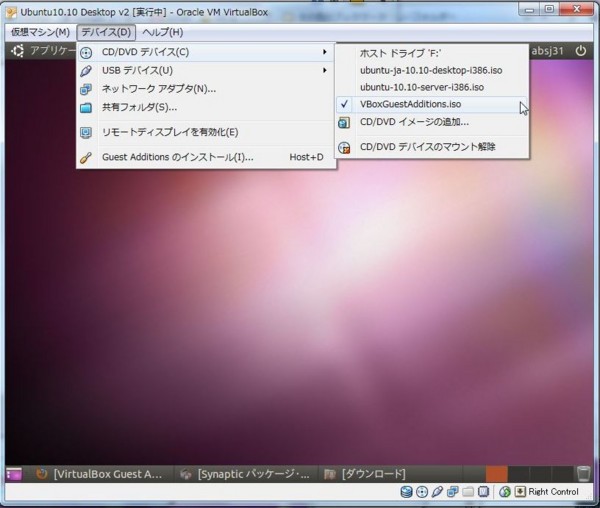Choose Guest Additions のインストール(I)... item

(206, 157)
